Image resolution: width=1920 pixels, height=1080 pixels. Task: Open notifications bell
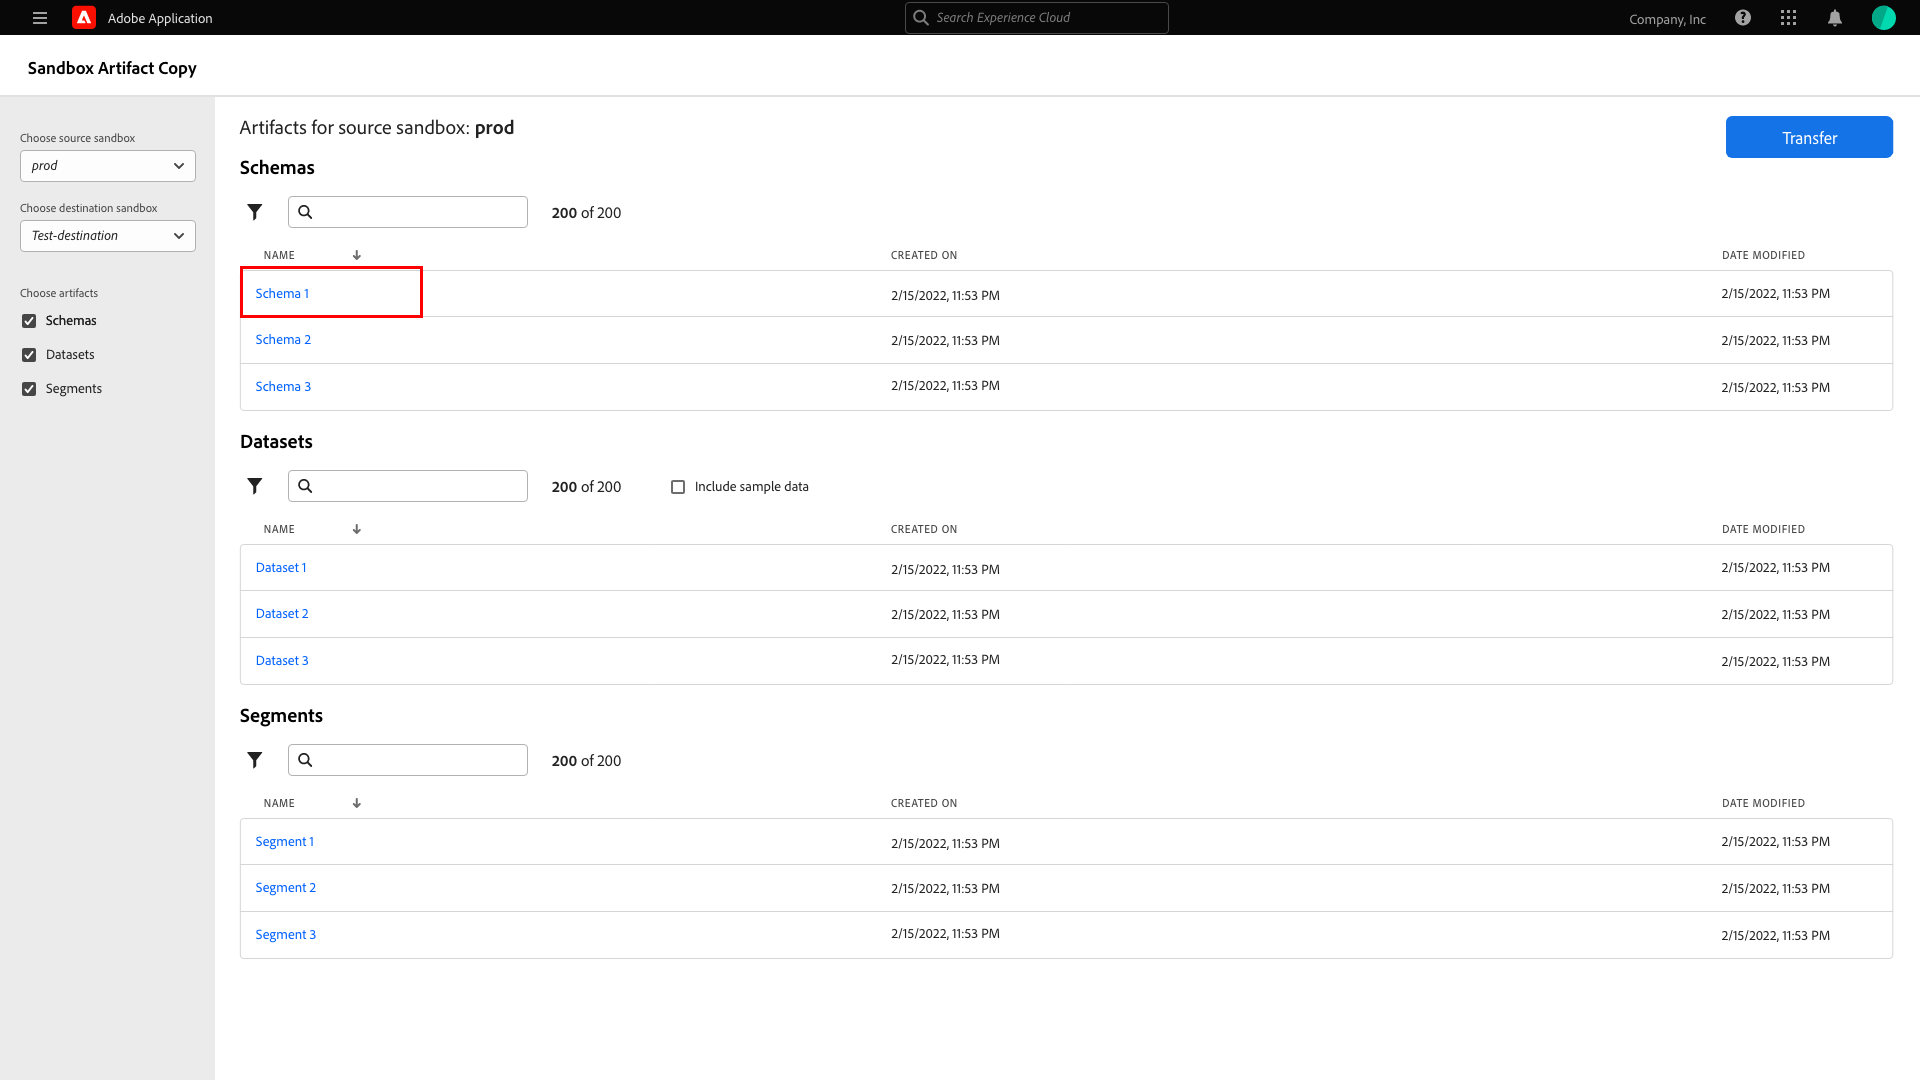click(1835, 18)
